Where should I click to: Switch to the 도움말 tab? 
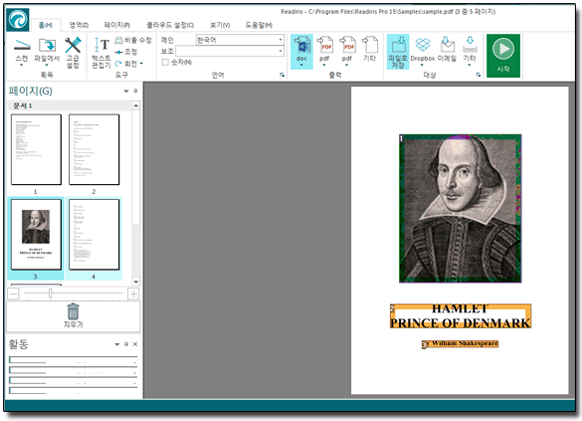[259, 25]
